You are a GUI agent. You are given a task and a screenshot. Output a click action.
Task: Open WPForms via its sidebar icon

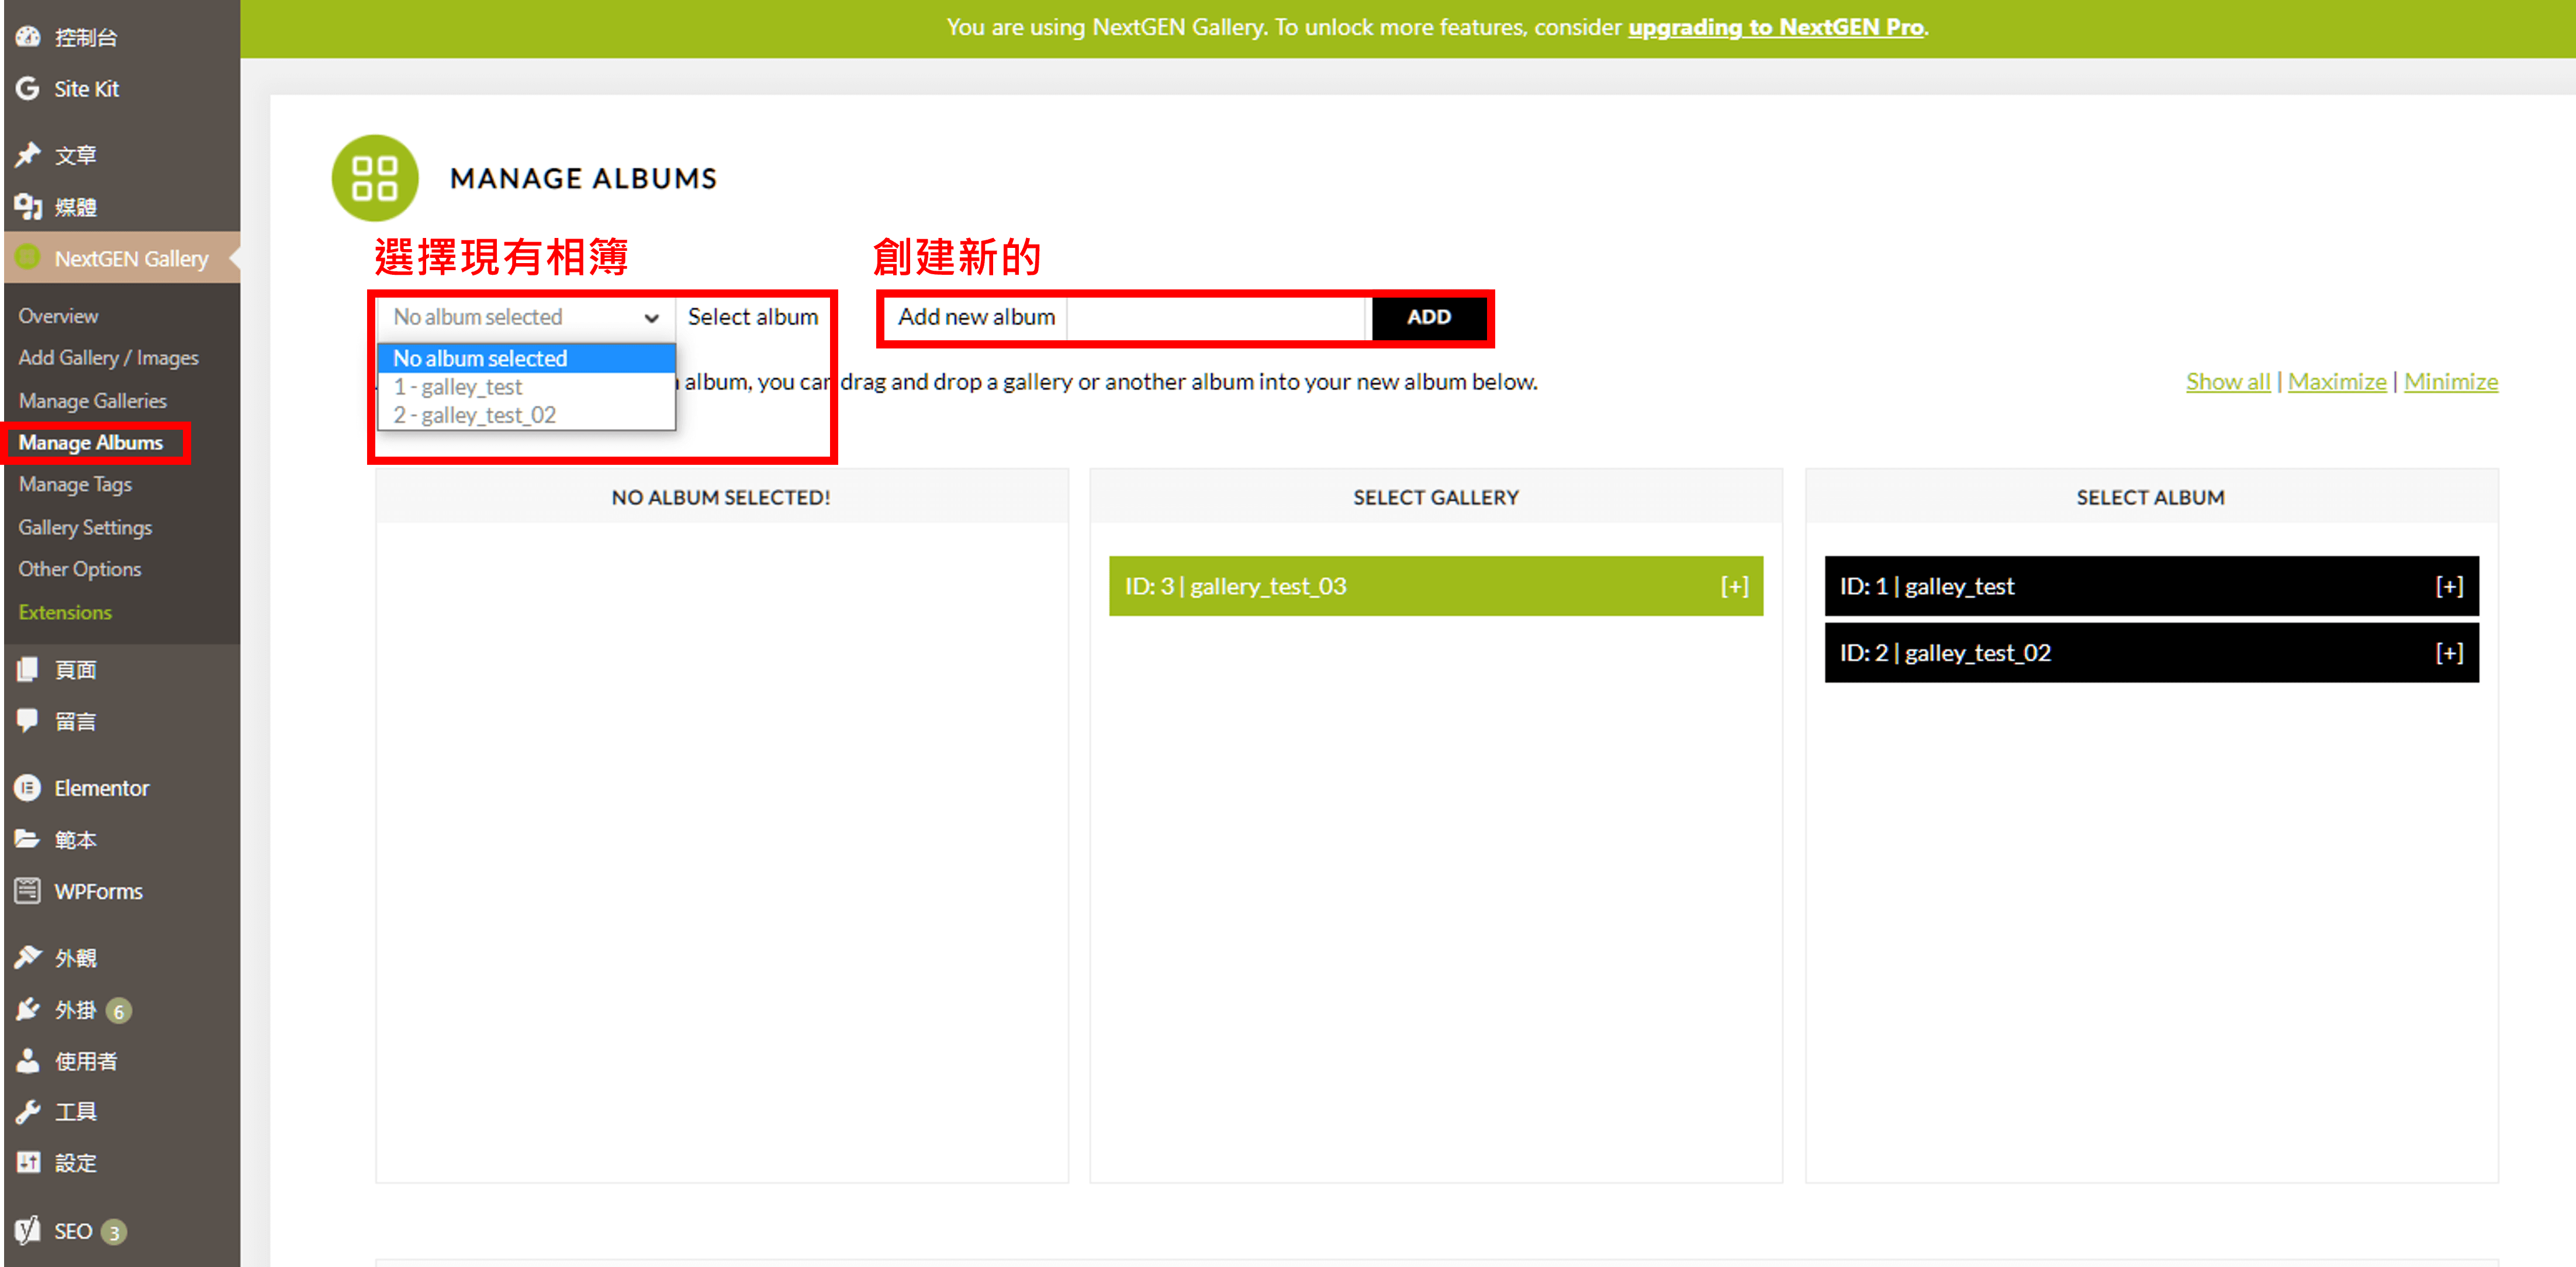pyautogui.click(x=28, y=890)
